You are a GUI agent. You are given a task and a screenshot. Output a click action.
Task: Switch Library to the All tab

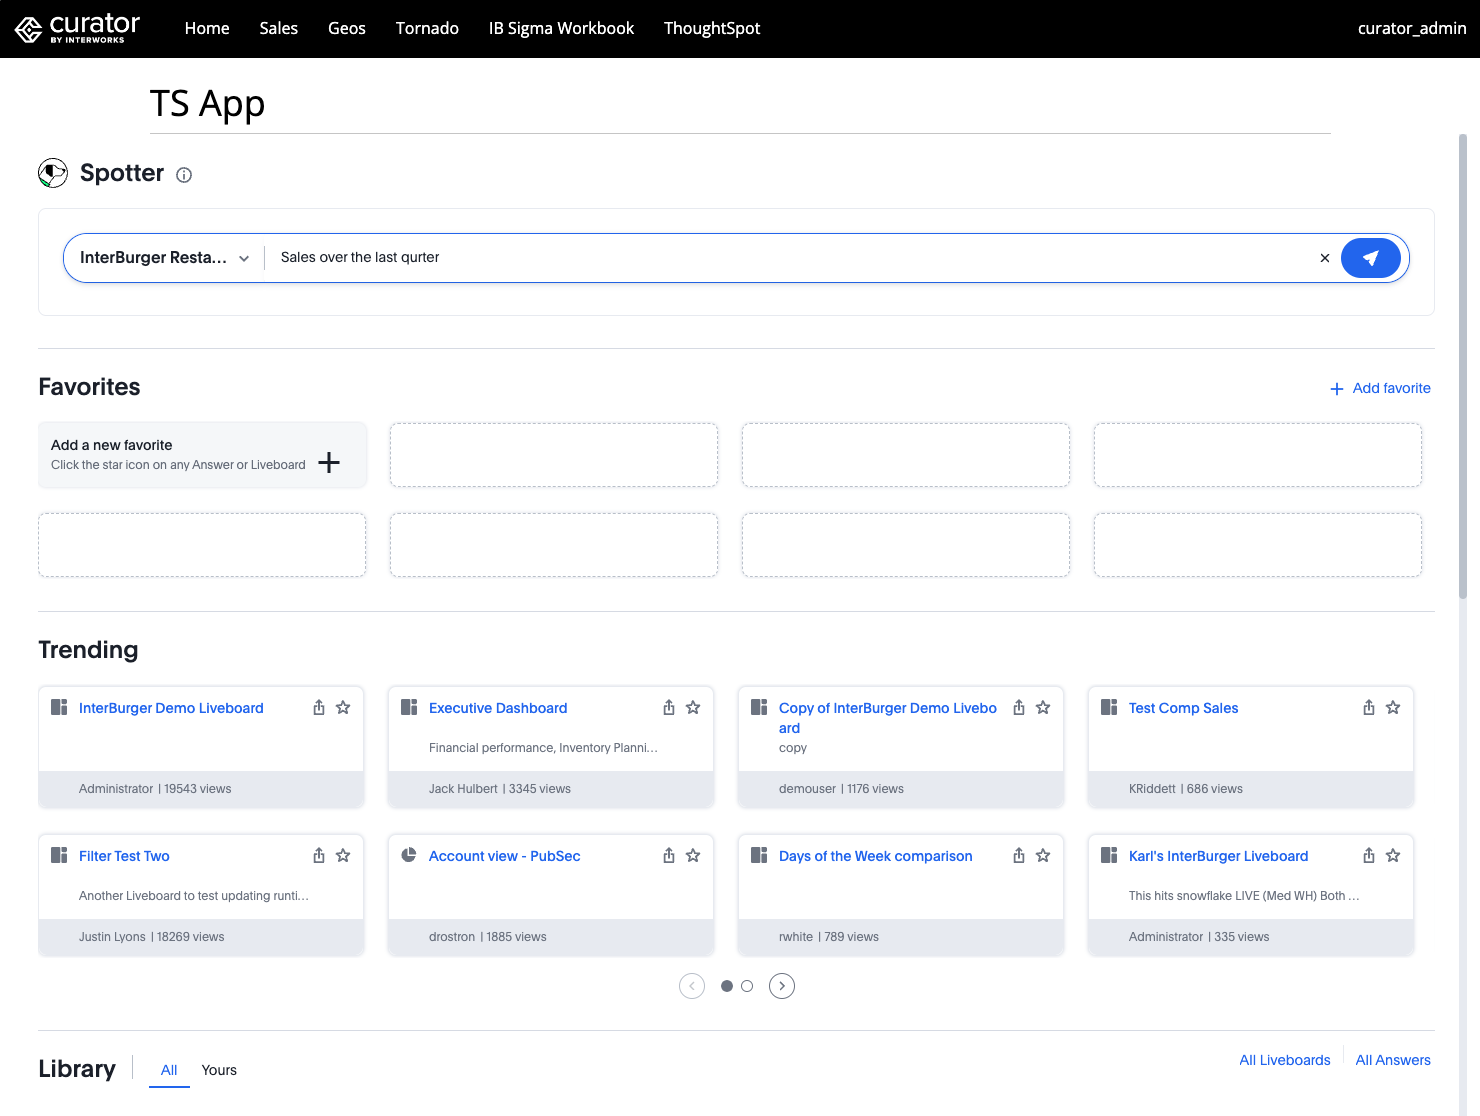click(x=169, y=1070)
